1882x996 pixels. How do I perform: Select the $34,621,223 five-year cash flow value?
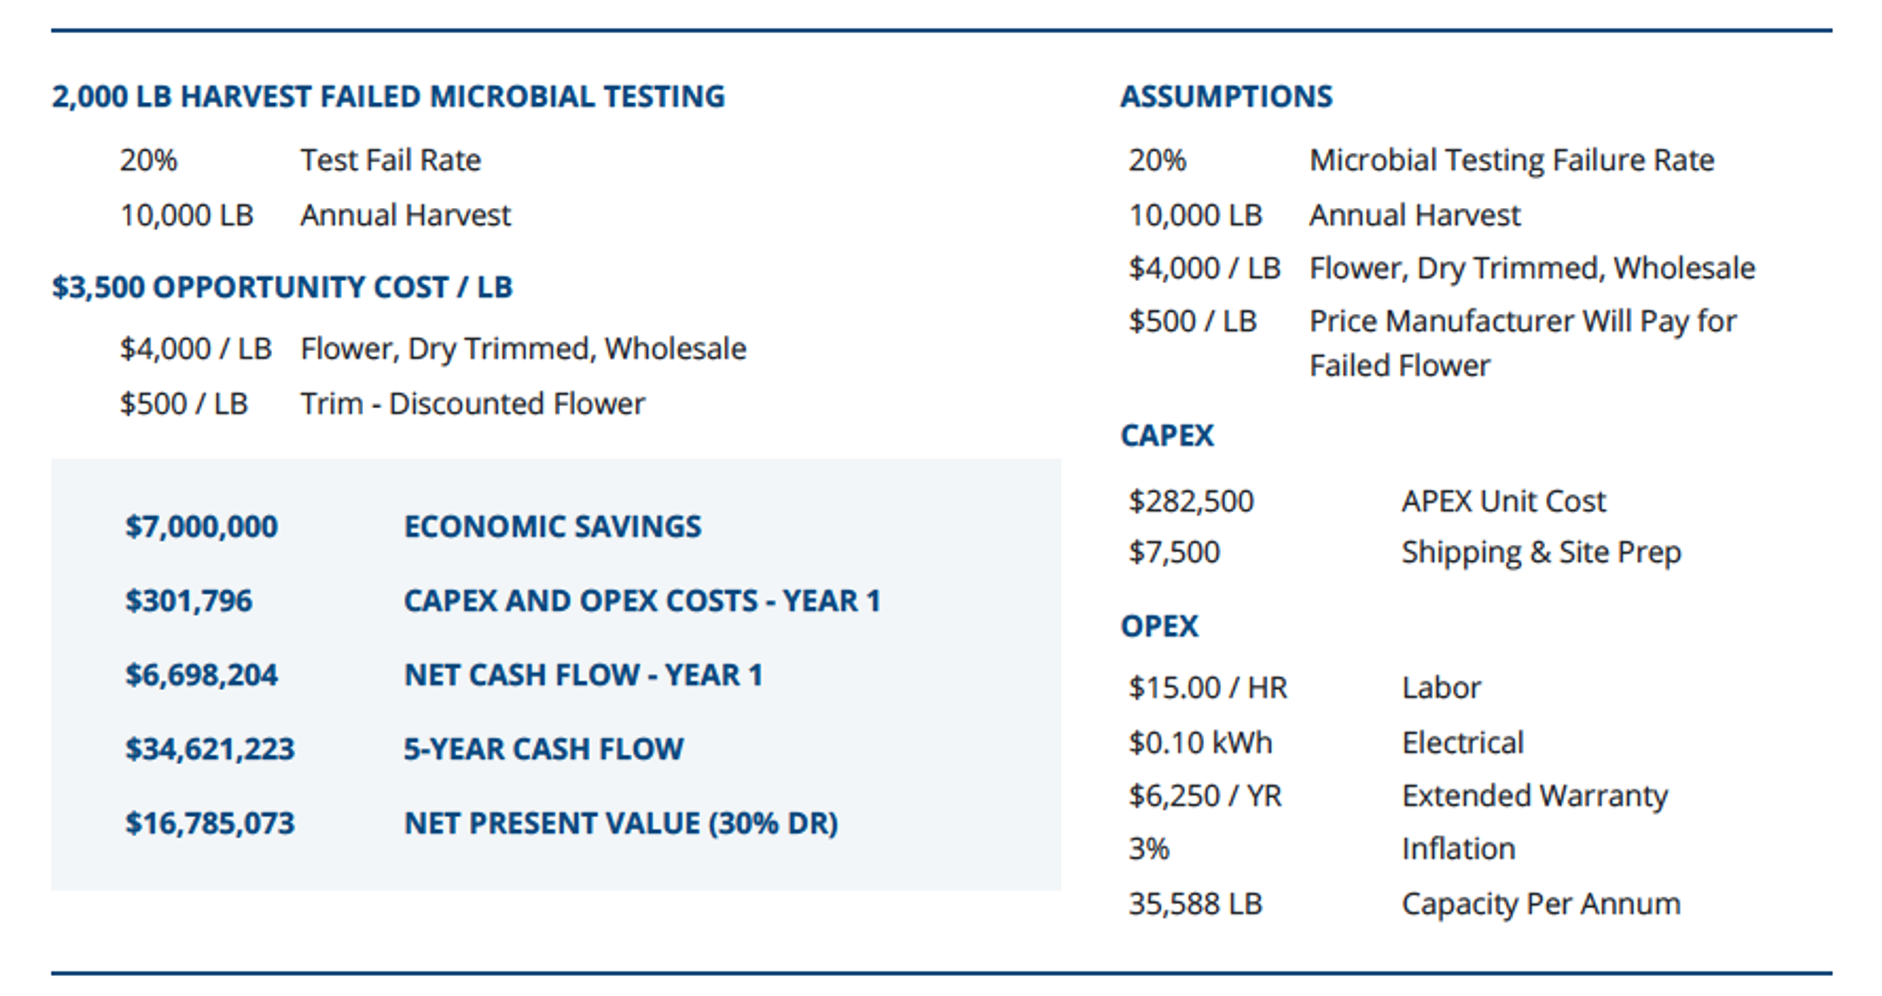click(209, 749)
